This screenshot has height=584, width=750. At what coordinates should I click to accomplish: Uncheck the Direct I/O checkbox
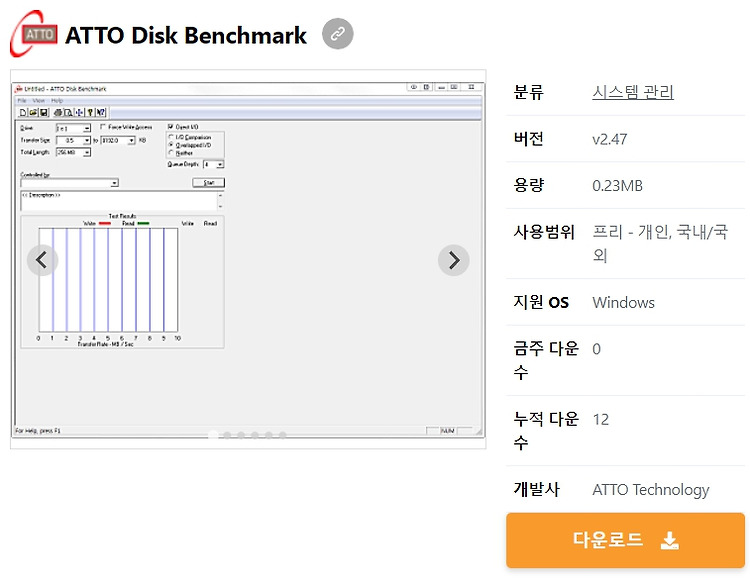point(170,127)
